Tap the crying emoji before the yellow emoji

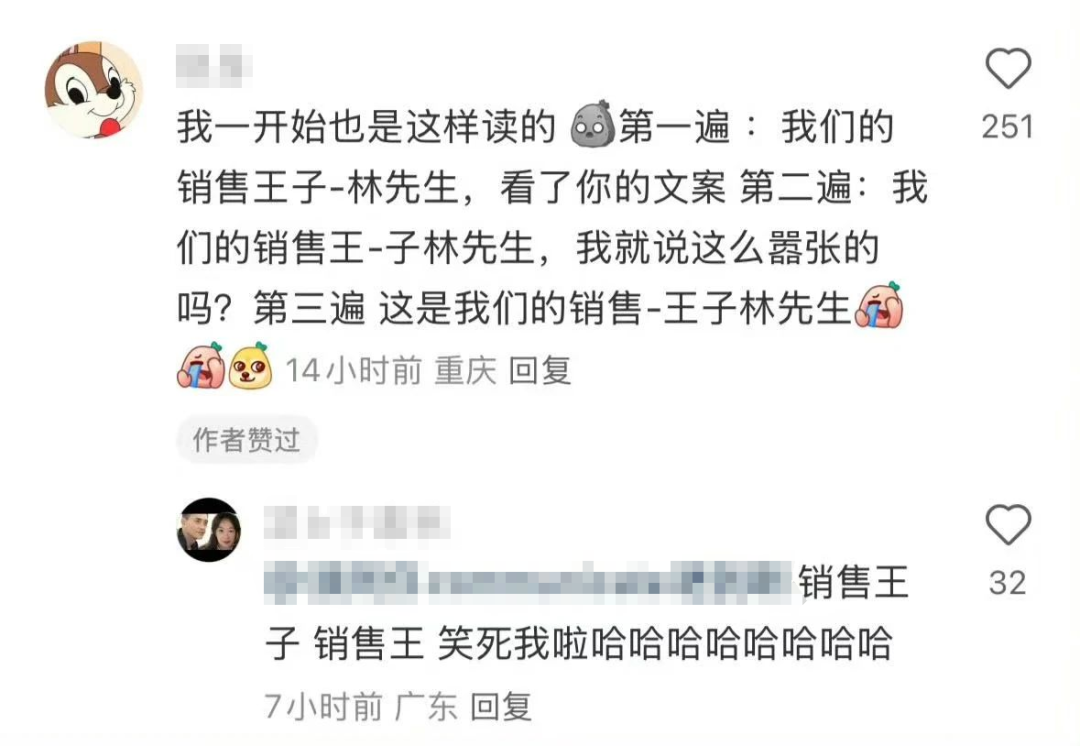pos(201,366)
